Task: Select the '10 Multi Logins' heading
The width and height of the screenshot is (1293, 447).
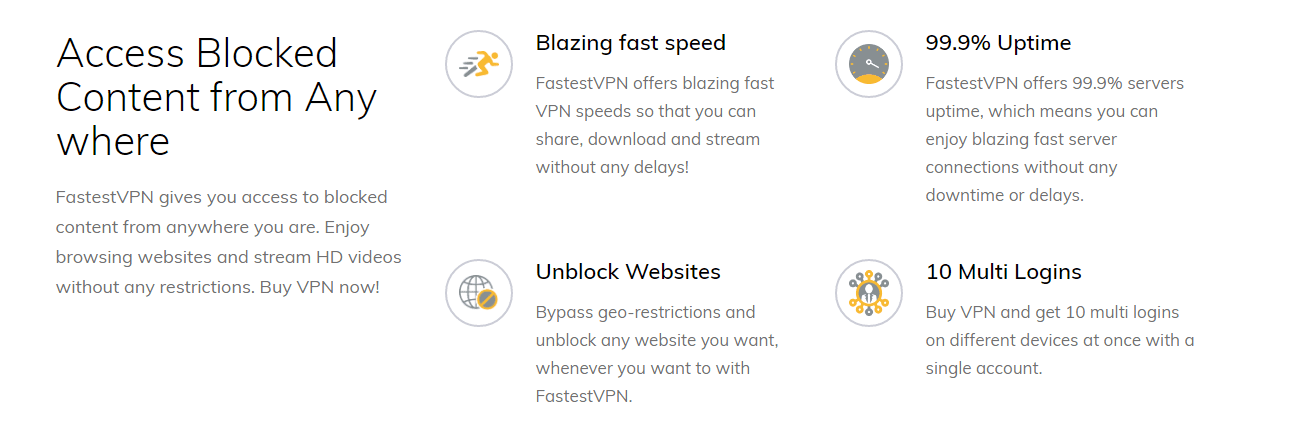Action: tap(1003, 272)
